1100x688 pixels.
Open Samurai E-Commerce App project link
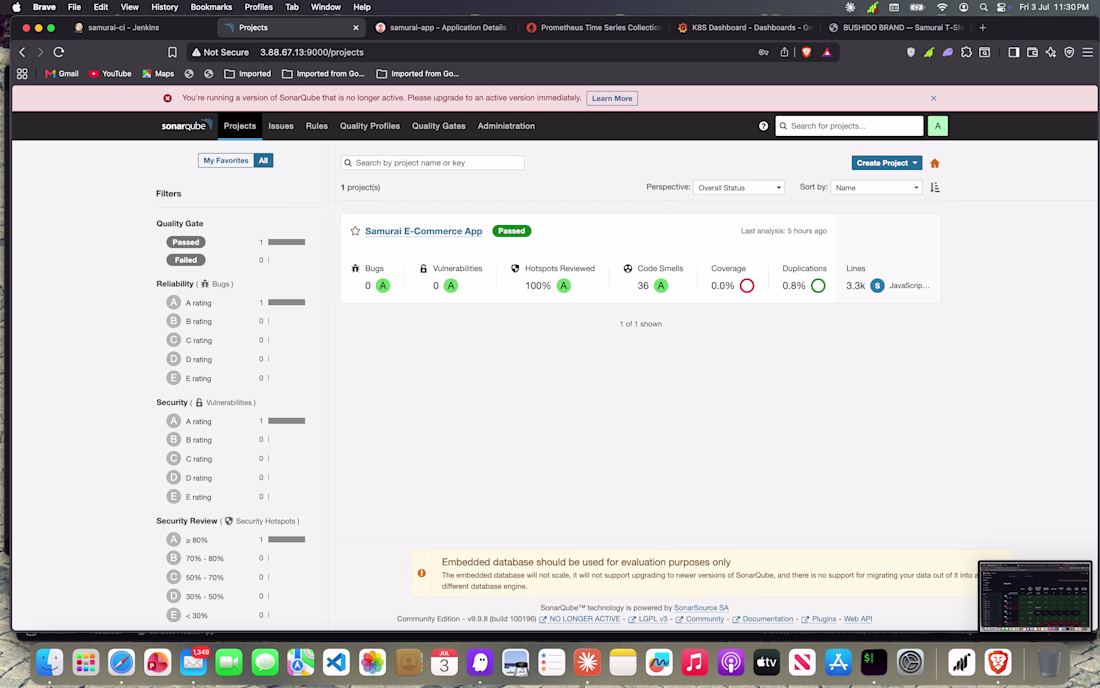tap(423, 231)
